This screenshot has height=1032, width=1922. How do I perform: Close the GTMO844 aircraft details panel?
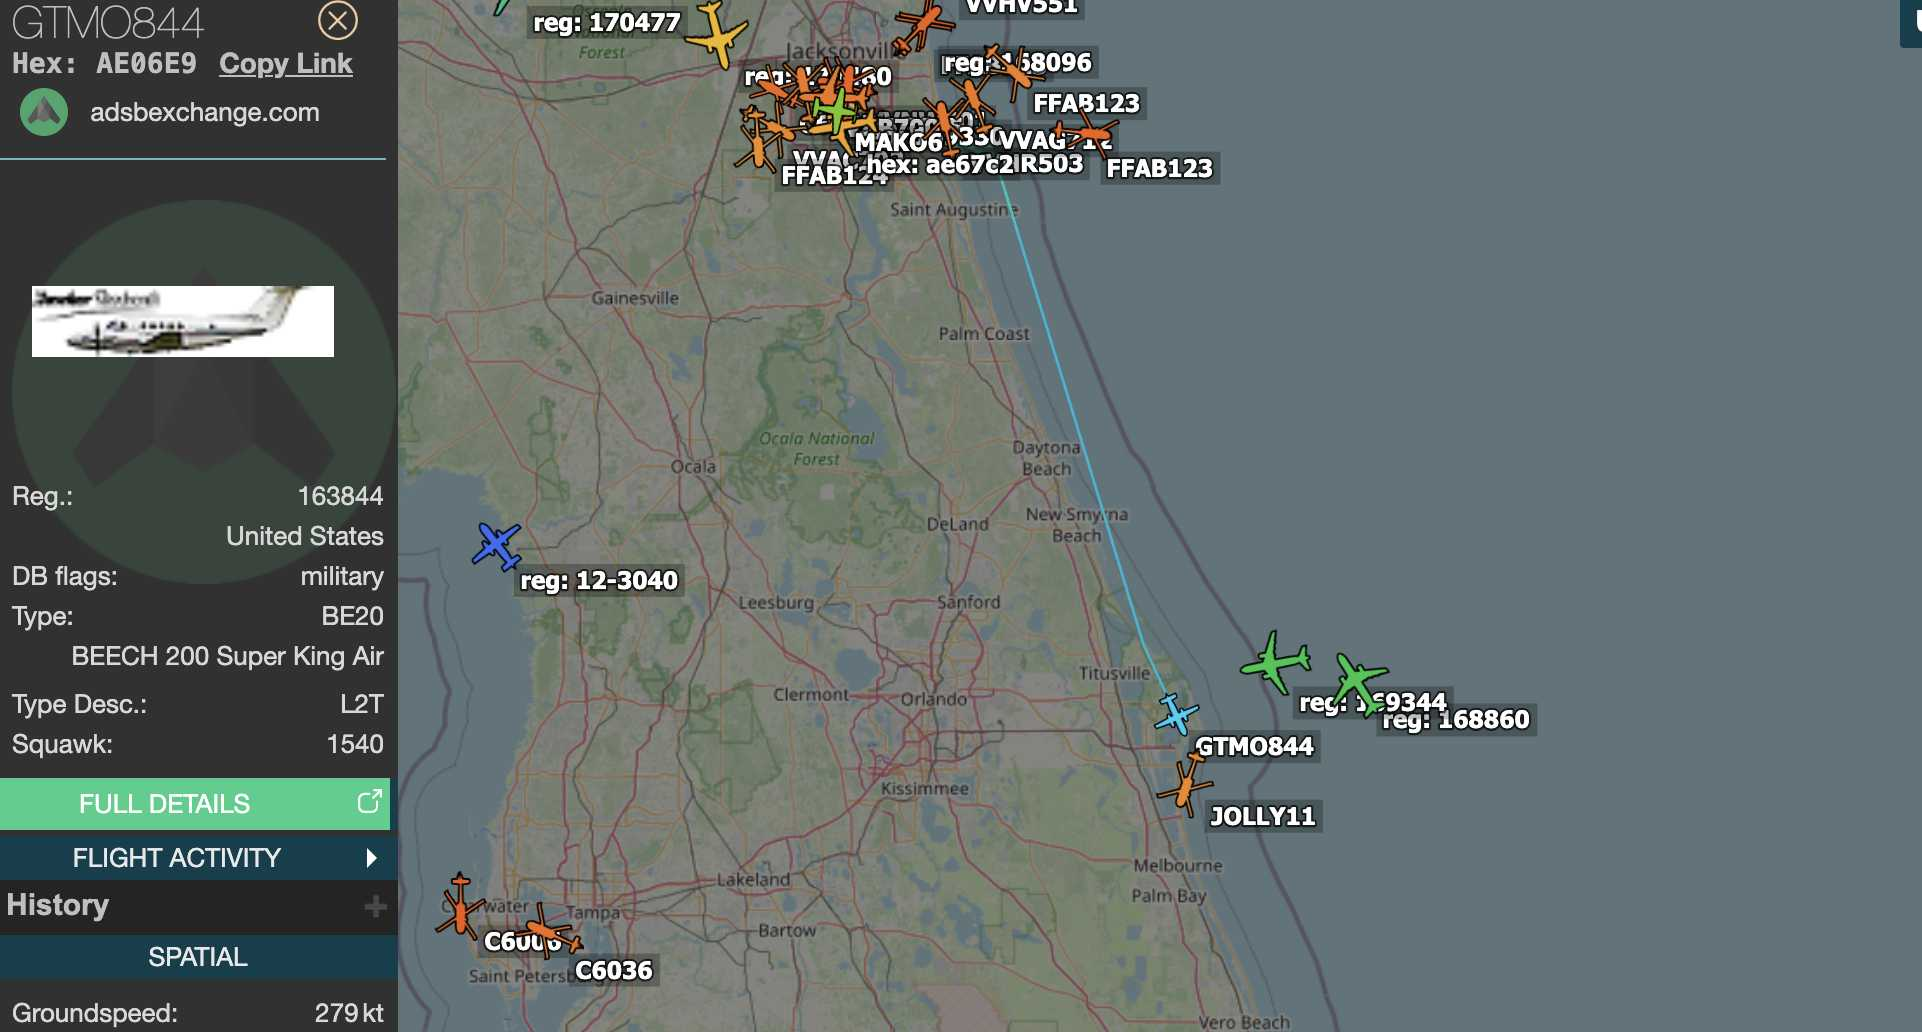(338, 20)
